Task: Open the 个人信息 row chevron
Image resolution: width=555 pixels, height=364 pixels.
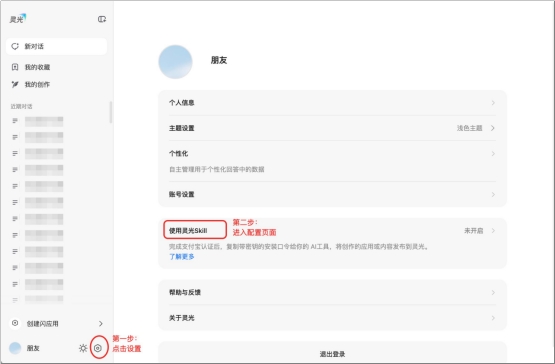Action: click(493, 103)
